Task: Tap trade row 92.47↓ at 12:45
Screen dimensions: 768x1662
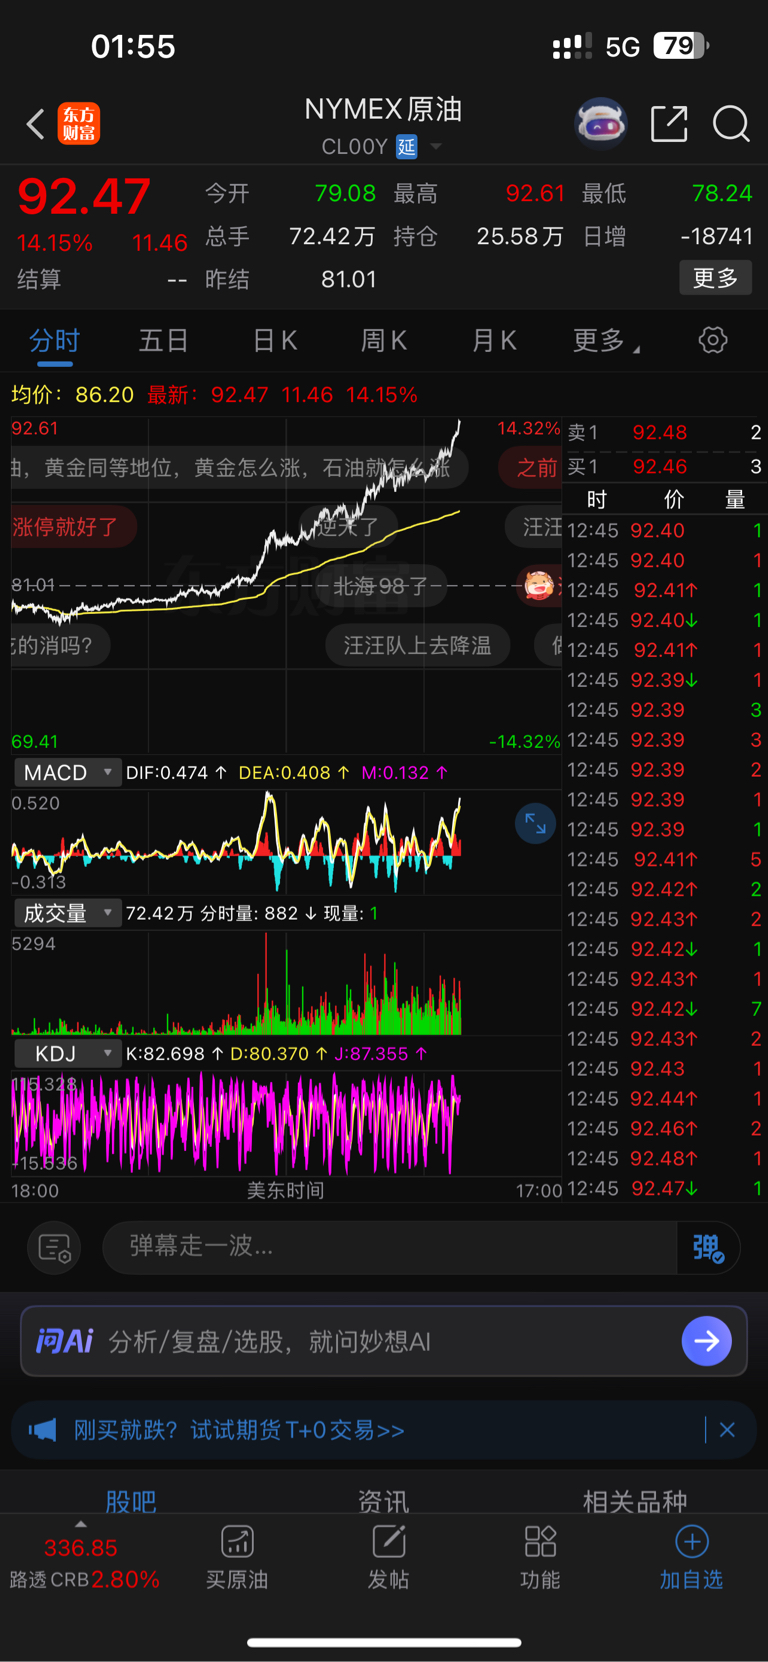Action: (x=664, y=1188)
